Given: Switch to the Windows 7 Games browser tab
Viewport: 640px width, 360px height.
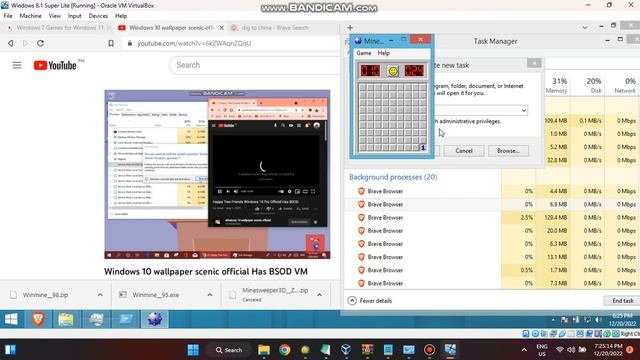Looking at the screenshot, I should 59,28.
